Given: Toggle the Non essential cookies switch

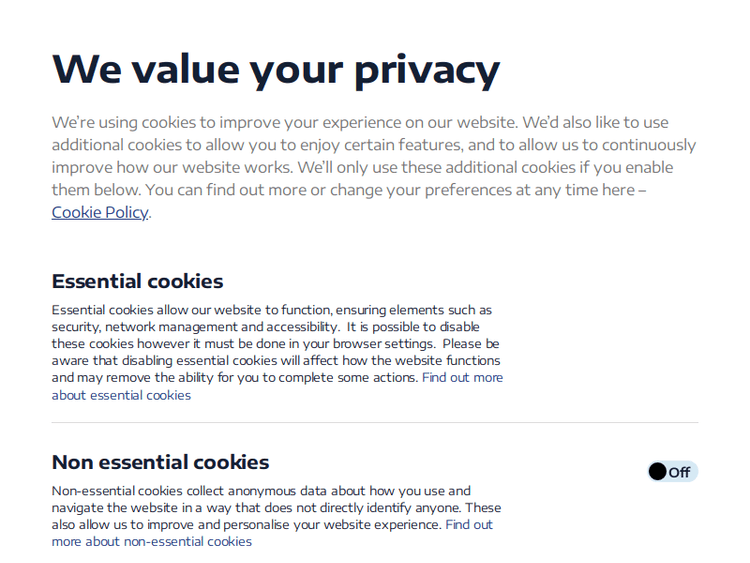Looking at the screenshot, I should pos(672,472).
